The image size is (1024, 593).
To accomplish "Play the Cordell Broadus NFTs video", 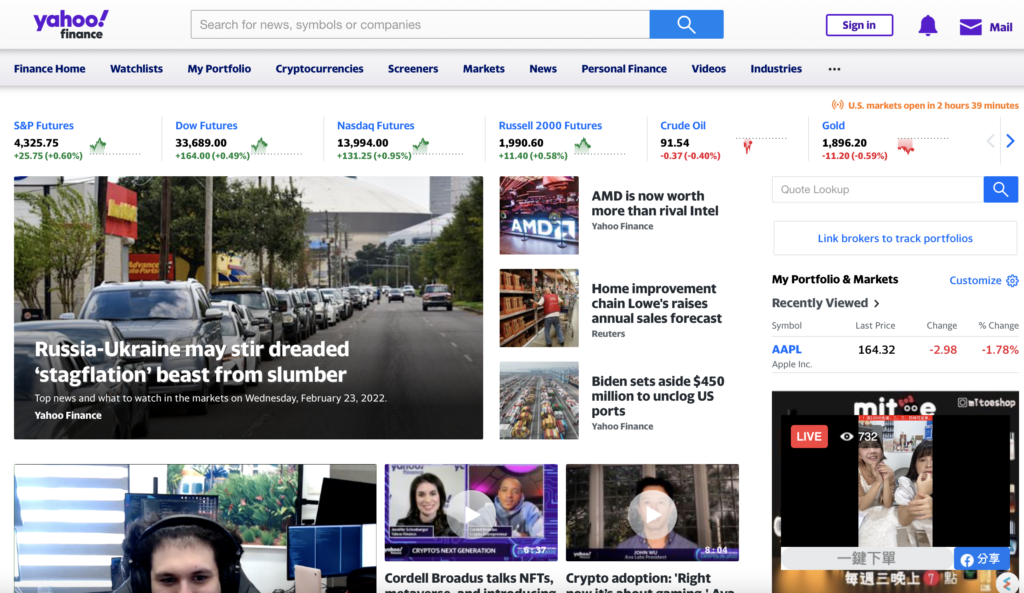I will click(471, 513).
